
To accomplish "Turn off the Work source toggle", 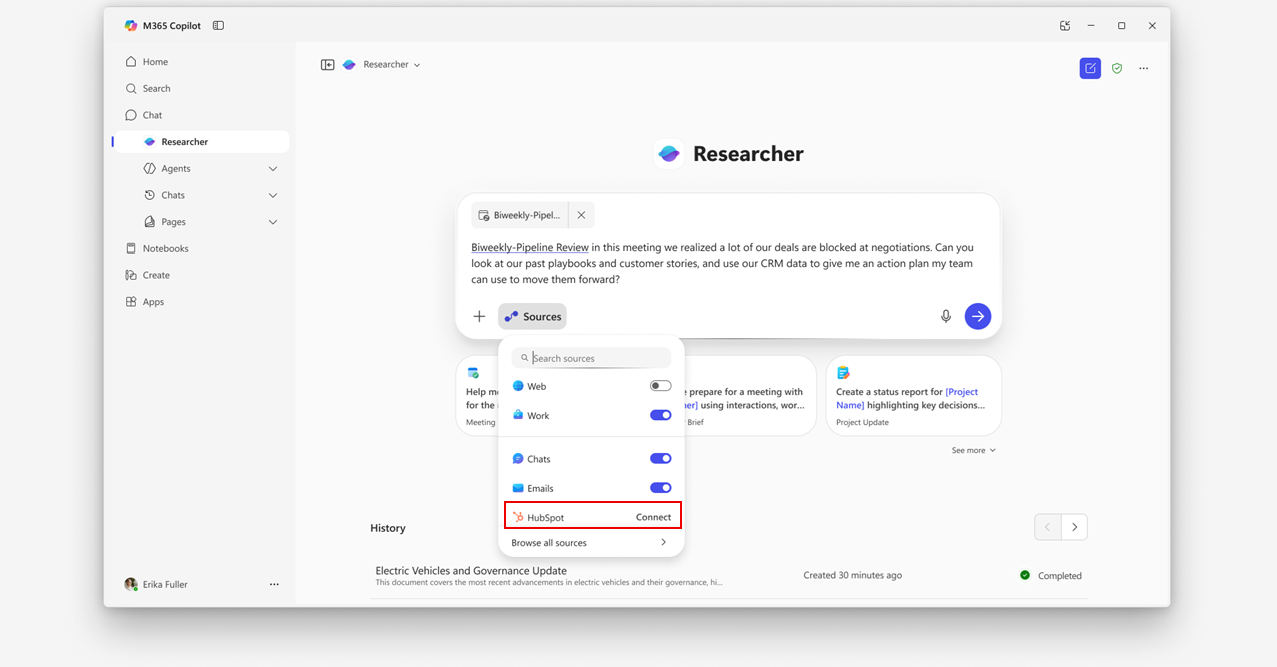I will pyautogui.click(x=660, y=415).
